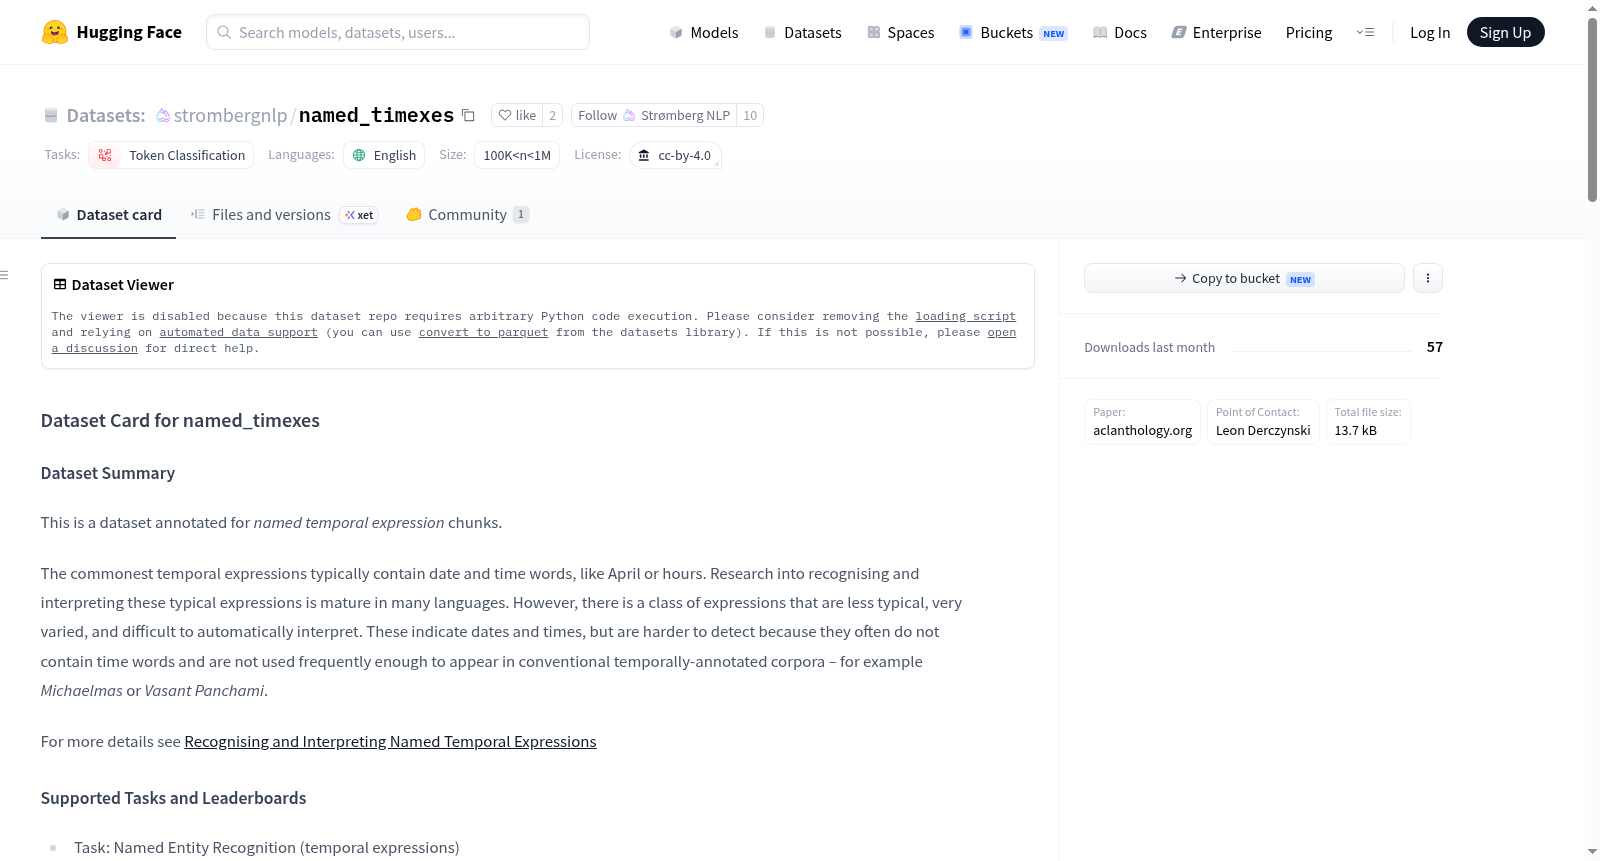This screenshot has width=1600, height=861.
Task: Click the Hugging Face logo icon
Action: [x=55, y=32]
